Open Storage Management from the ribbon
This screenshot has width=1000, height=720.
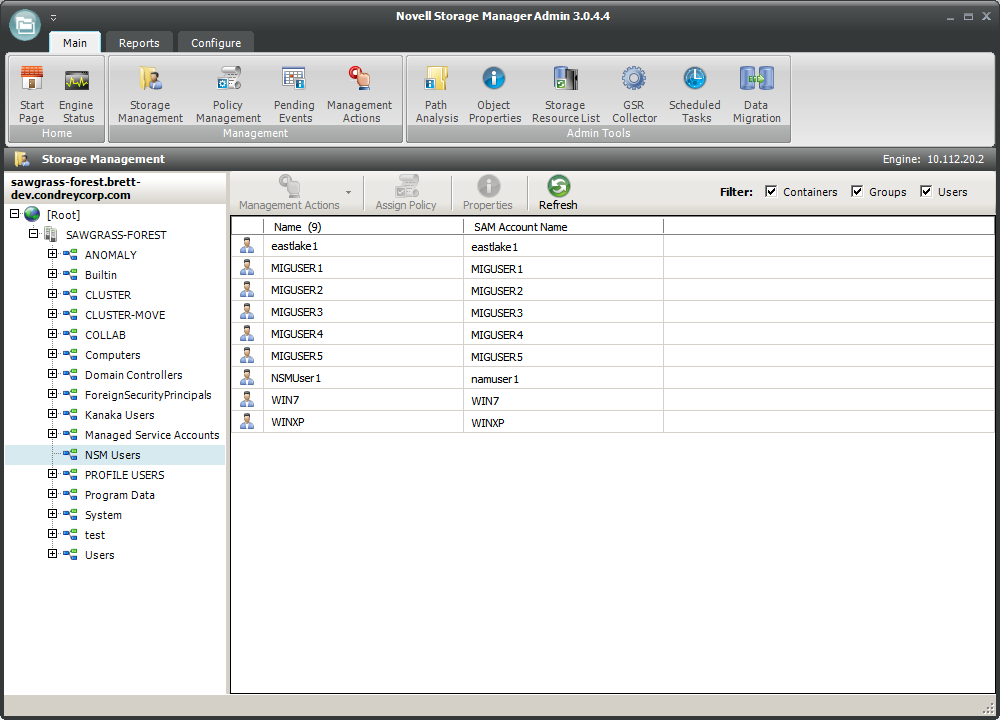tap(151, 94)
